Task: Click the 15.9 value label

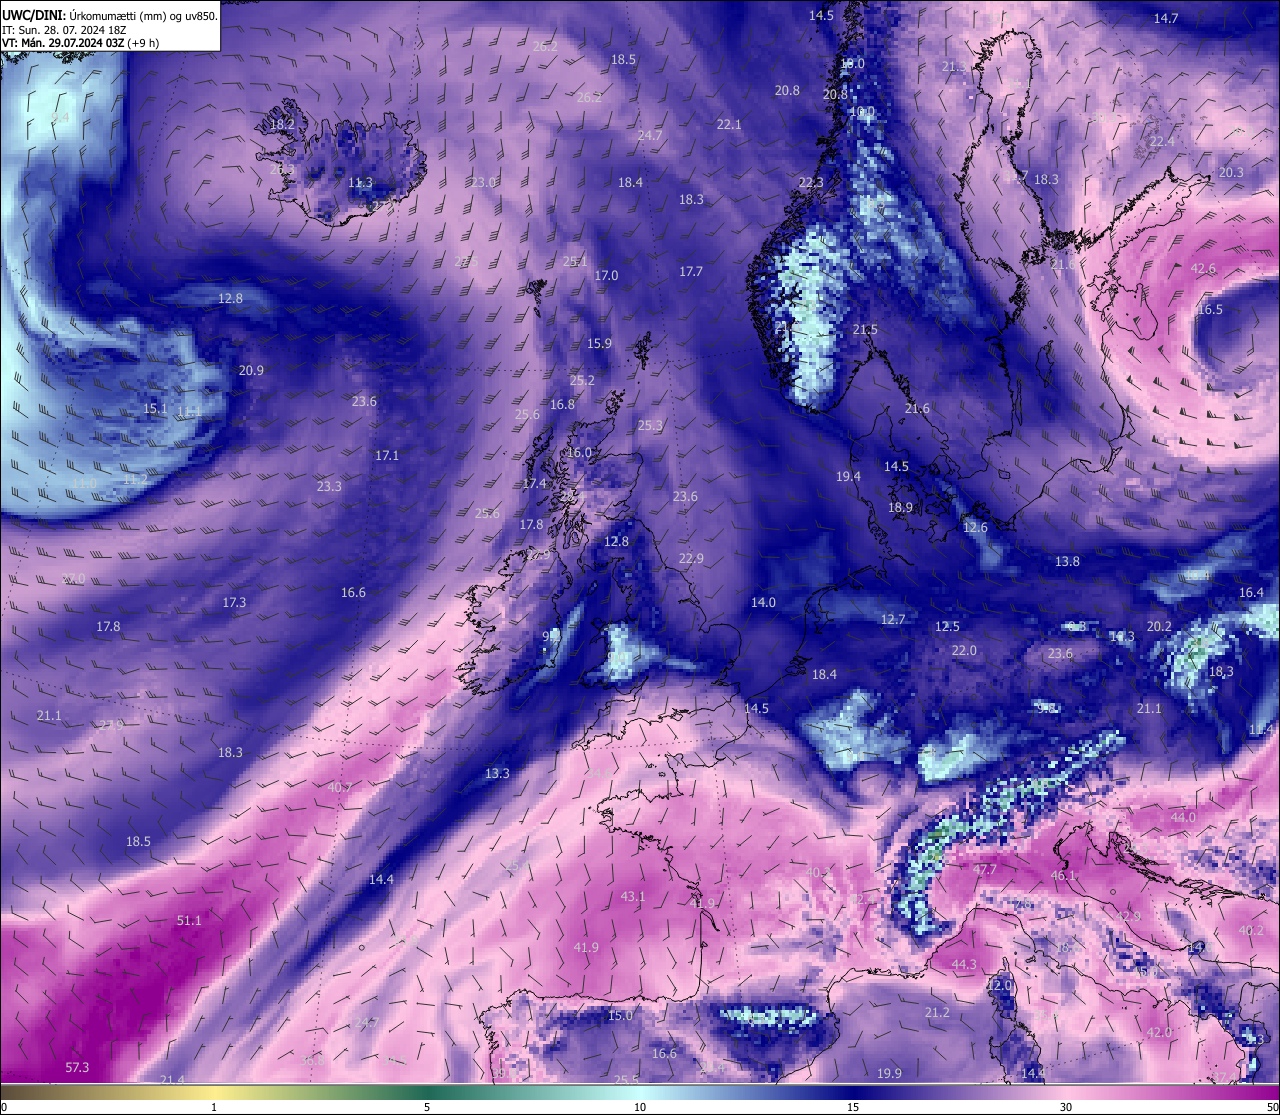Action: coord(599,343)
